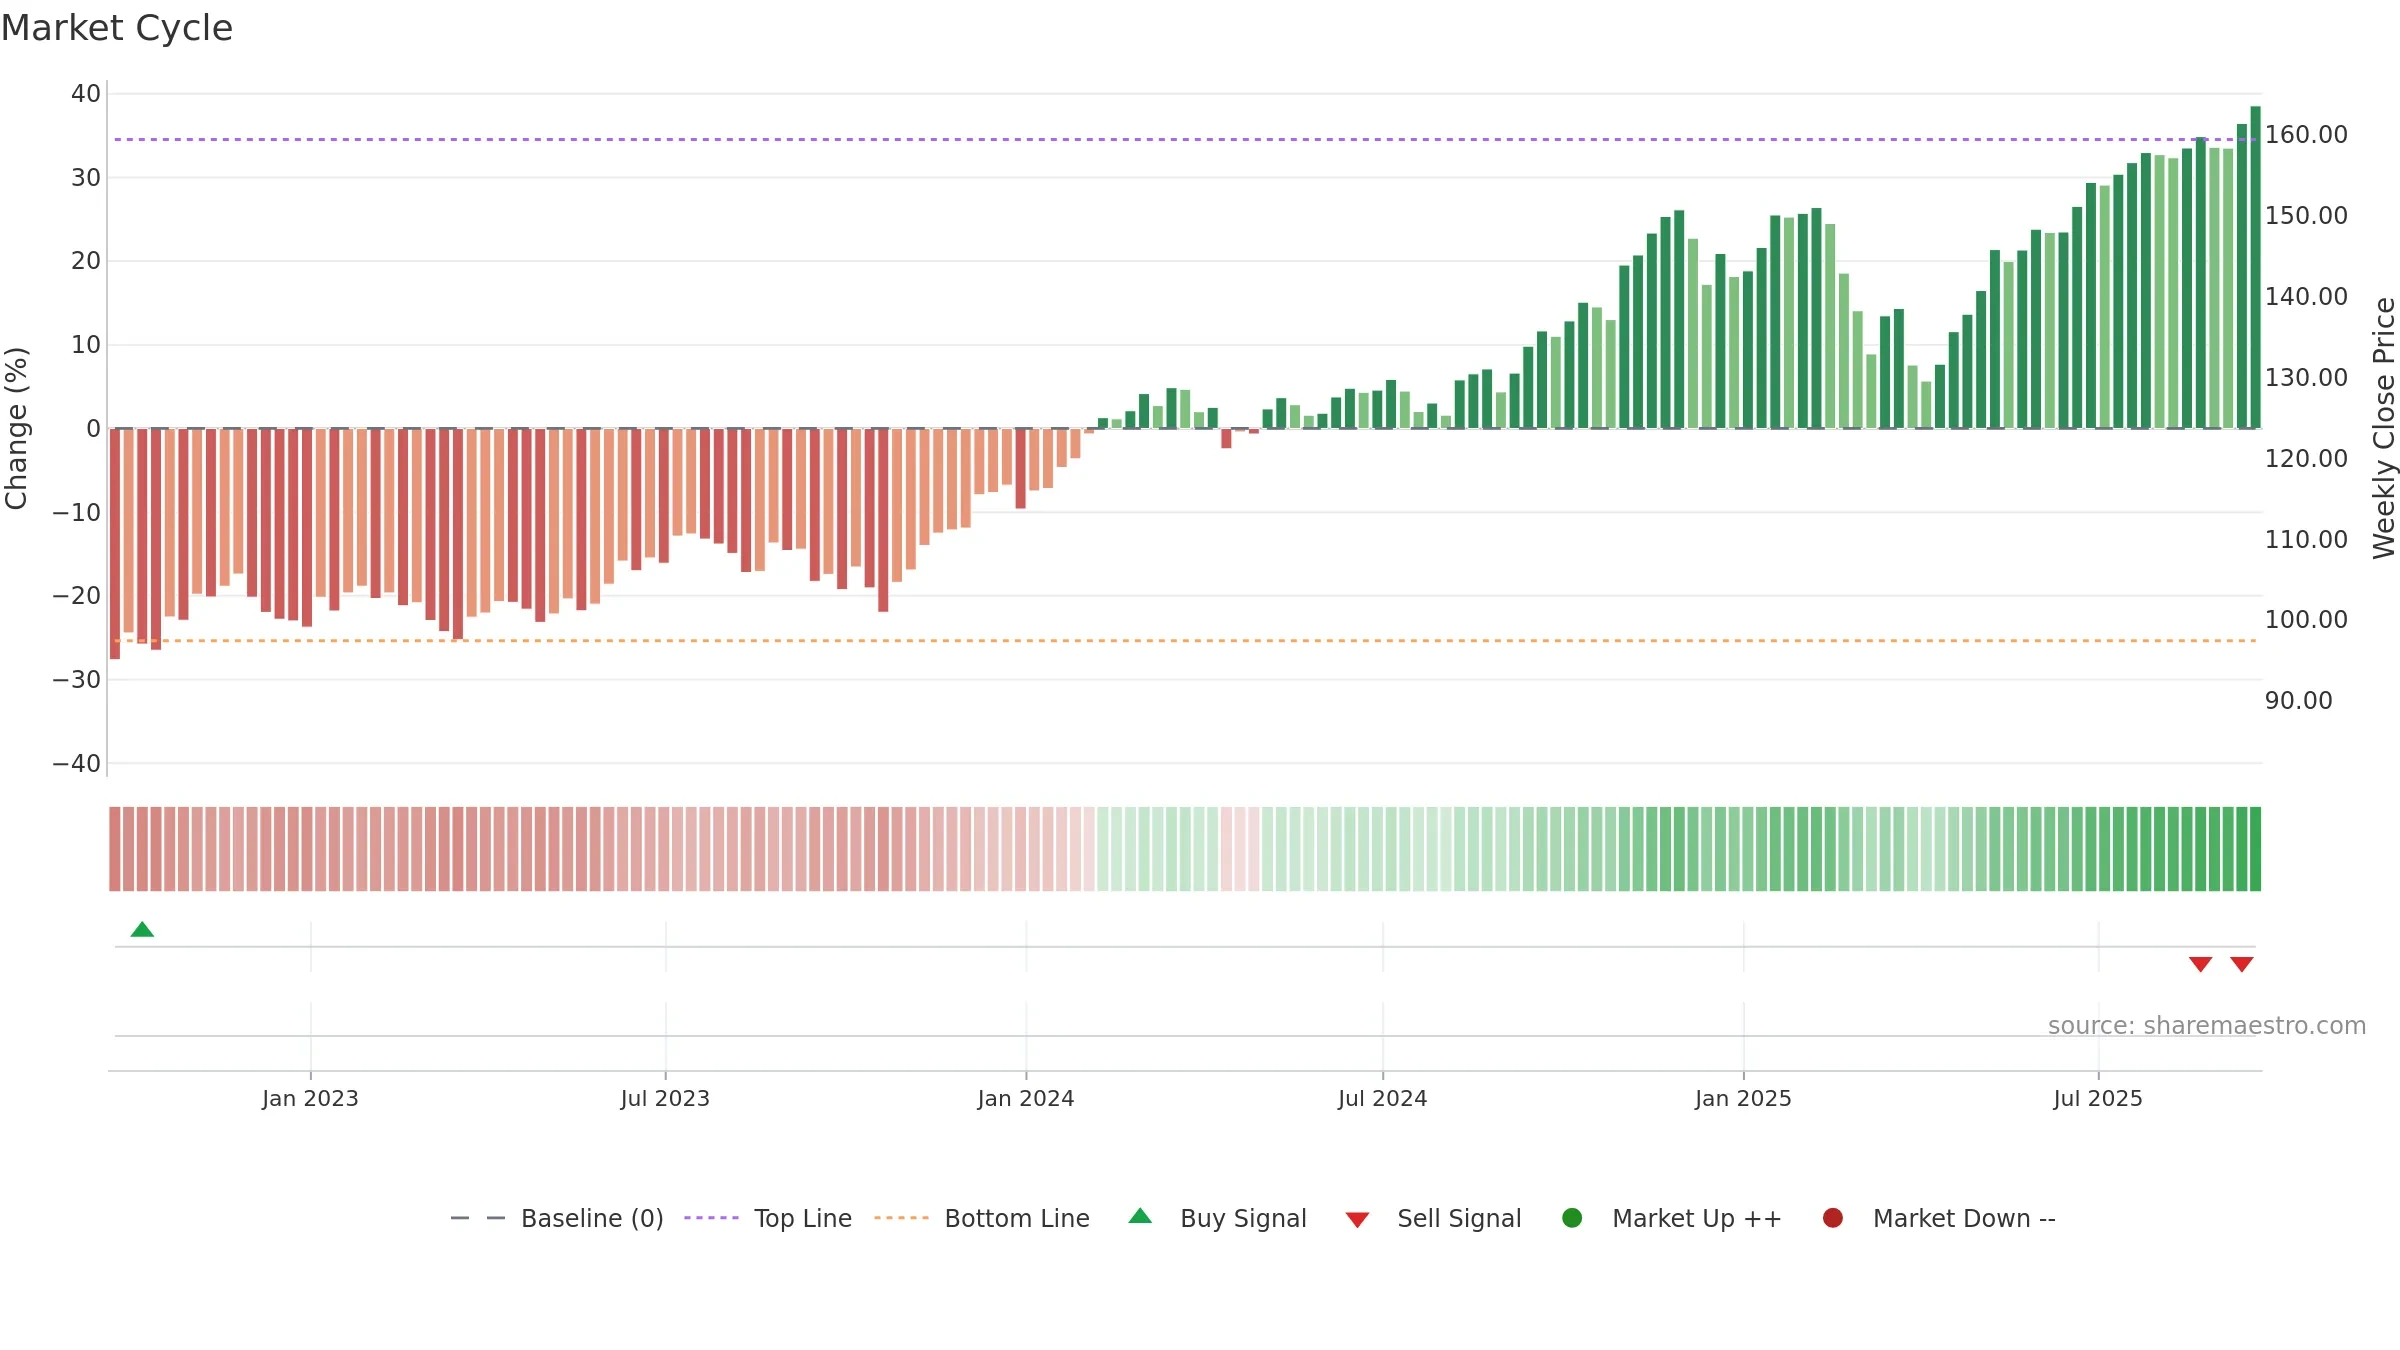The height and width of the screenshot is (1350, 2400).
Task: Toggle the Bottom Line legend entry
Action: (x=982, y=1218)
